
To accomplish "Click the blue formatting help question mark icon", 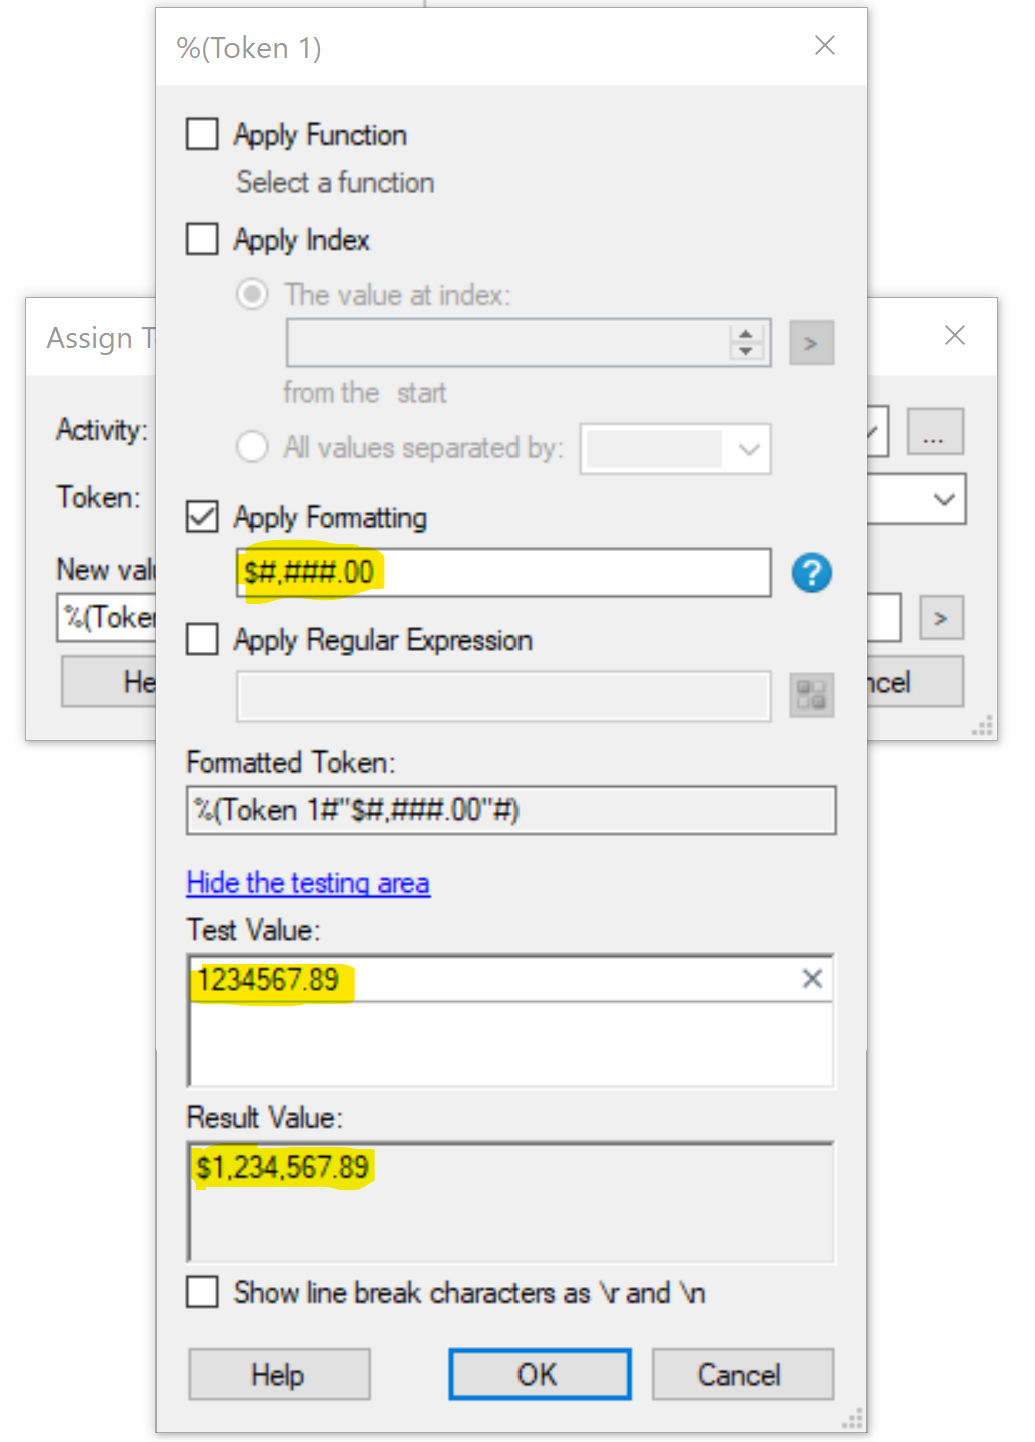I will [x=811, y=573].
